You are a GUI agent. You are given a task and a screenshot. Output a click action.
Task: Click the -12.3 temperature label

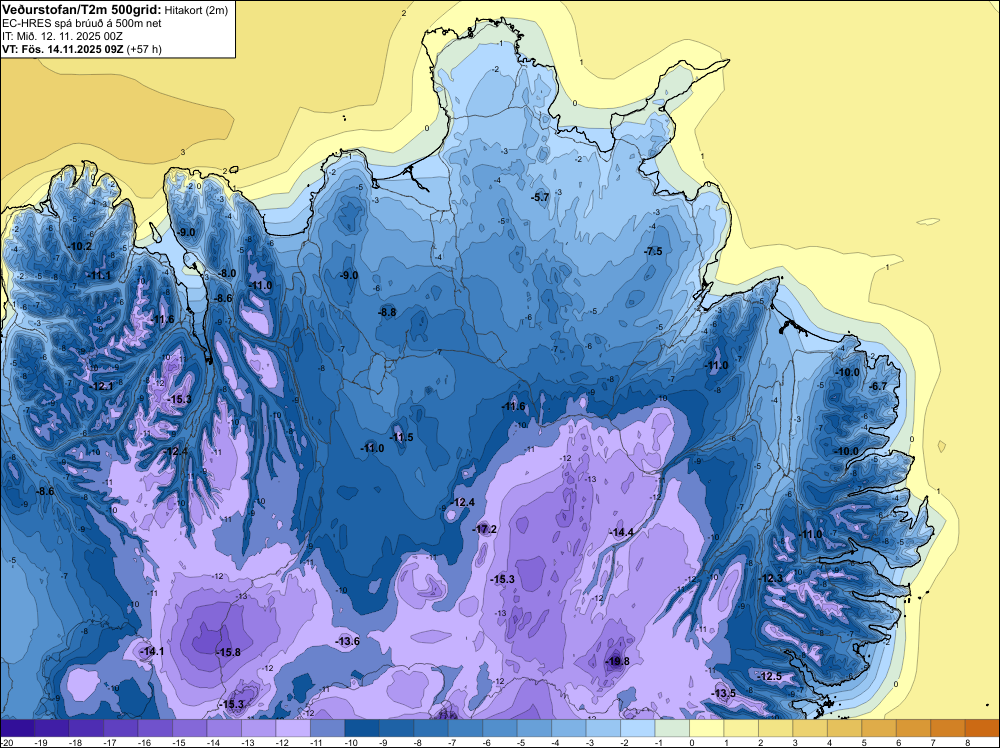pyautogui.click(x=771, y=578)
